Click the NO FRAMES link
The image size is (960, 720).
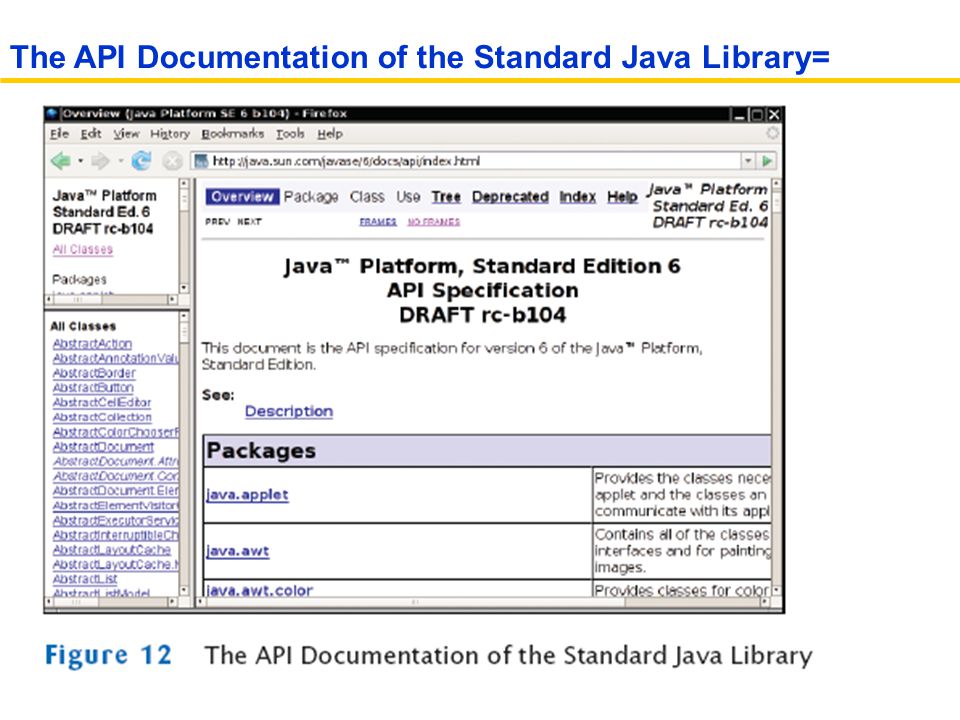click(433, 222)
